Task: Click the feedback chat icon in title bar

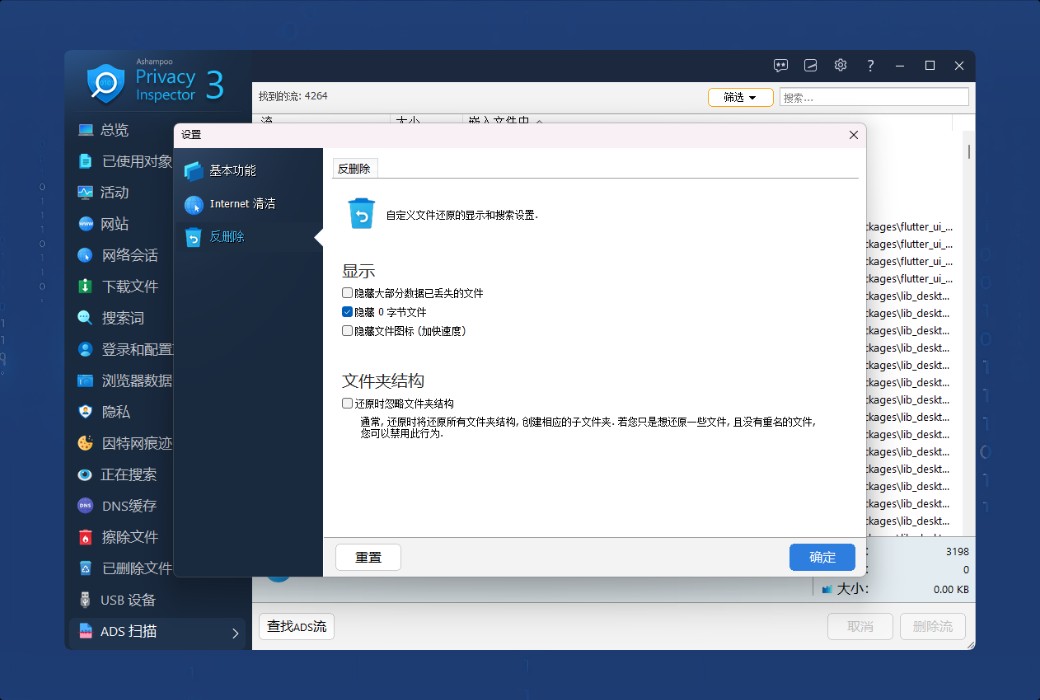Action: [x=781, y=65]
